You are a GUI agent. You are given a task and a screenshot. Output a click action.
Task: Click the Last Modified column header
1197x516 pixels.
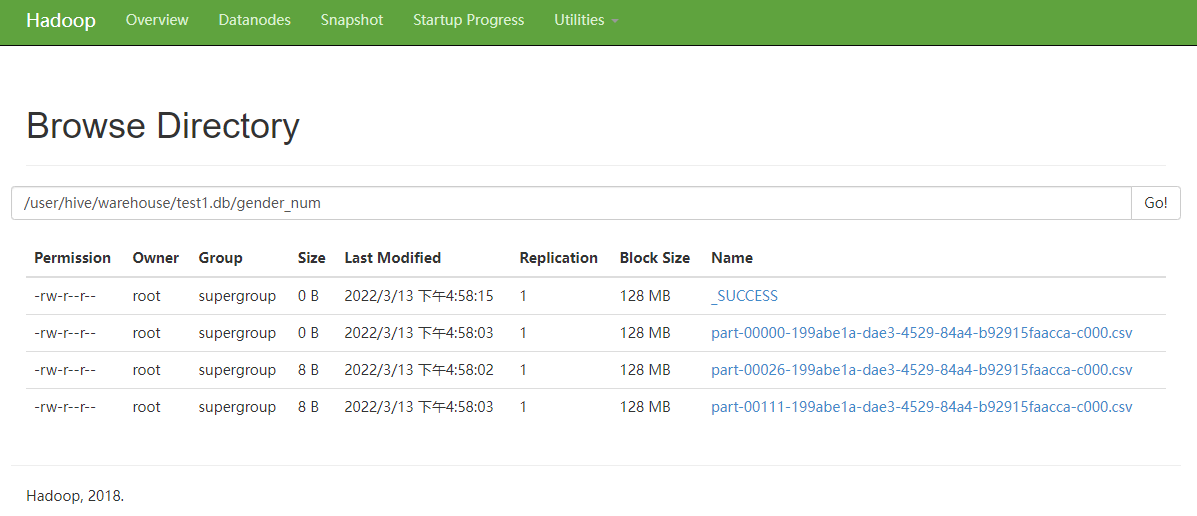coord(392,258)
